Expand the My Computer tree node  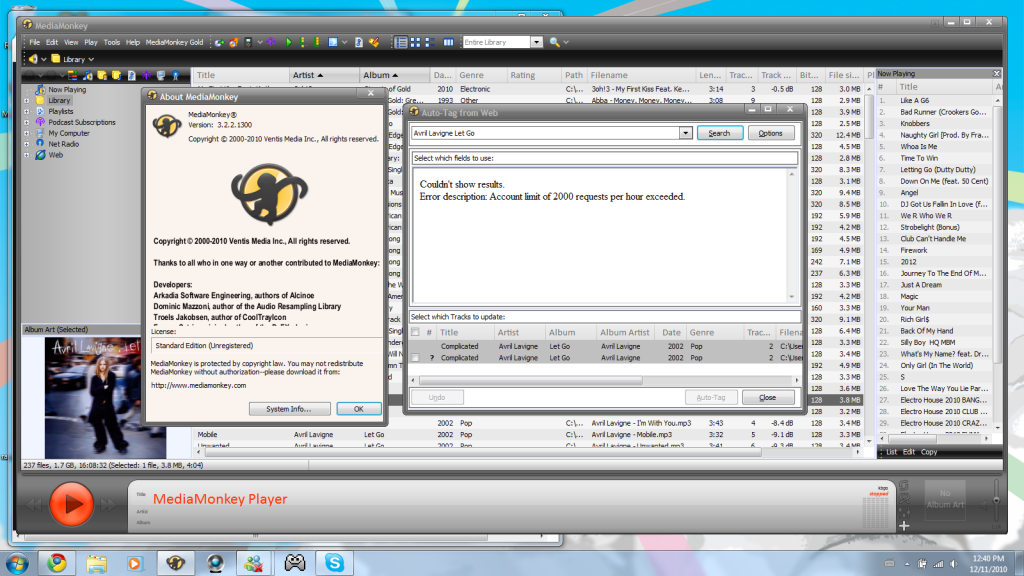click(27, 133)
